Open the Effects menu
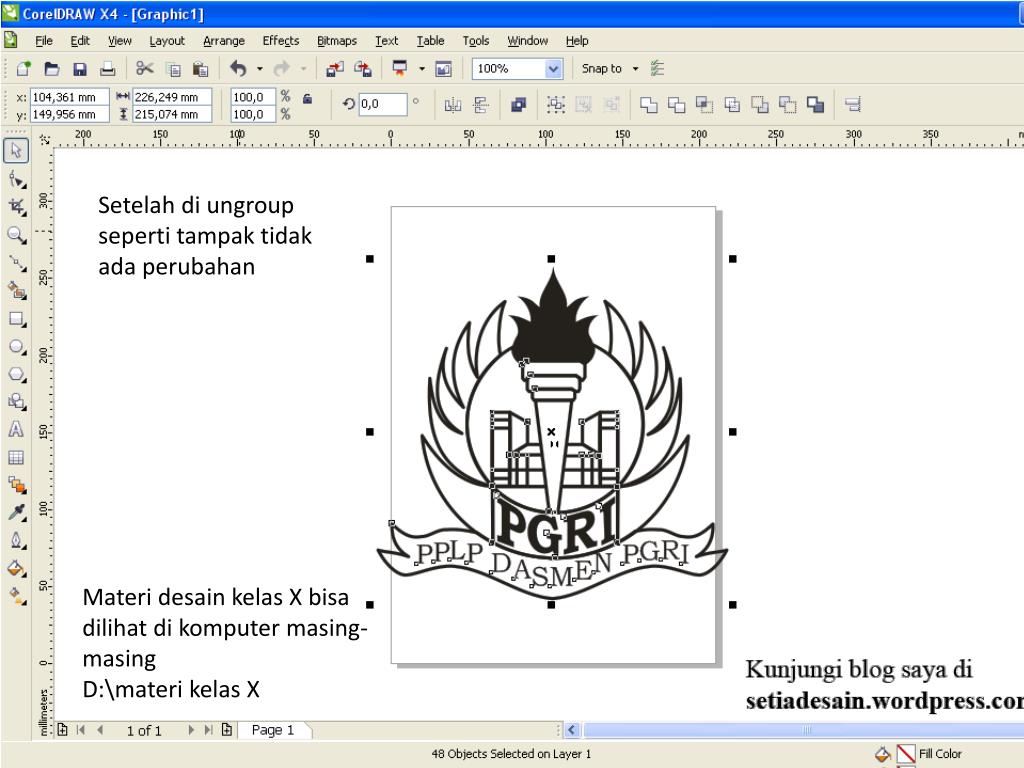Image resolution: width=1024 pixels, height=768 pixels. (281, 40)
